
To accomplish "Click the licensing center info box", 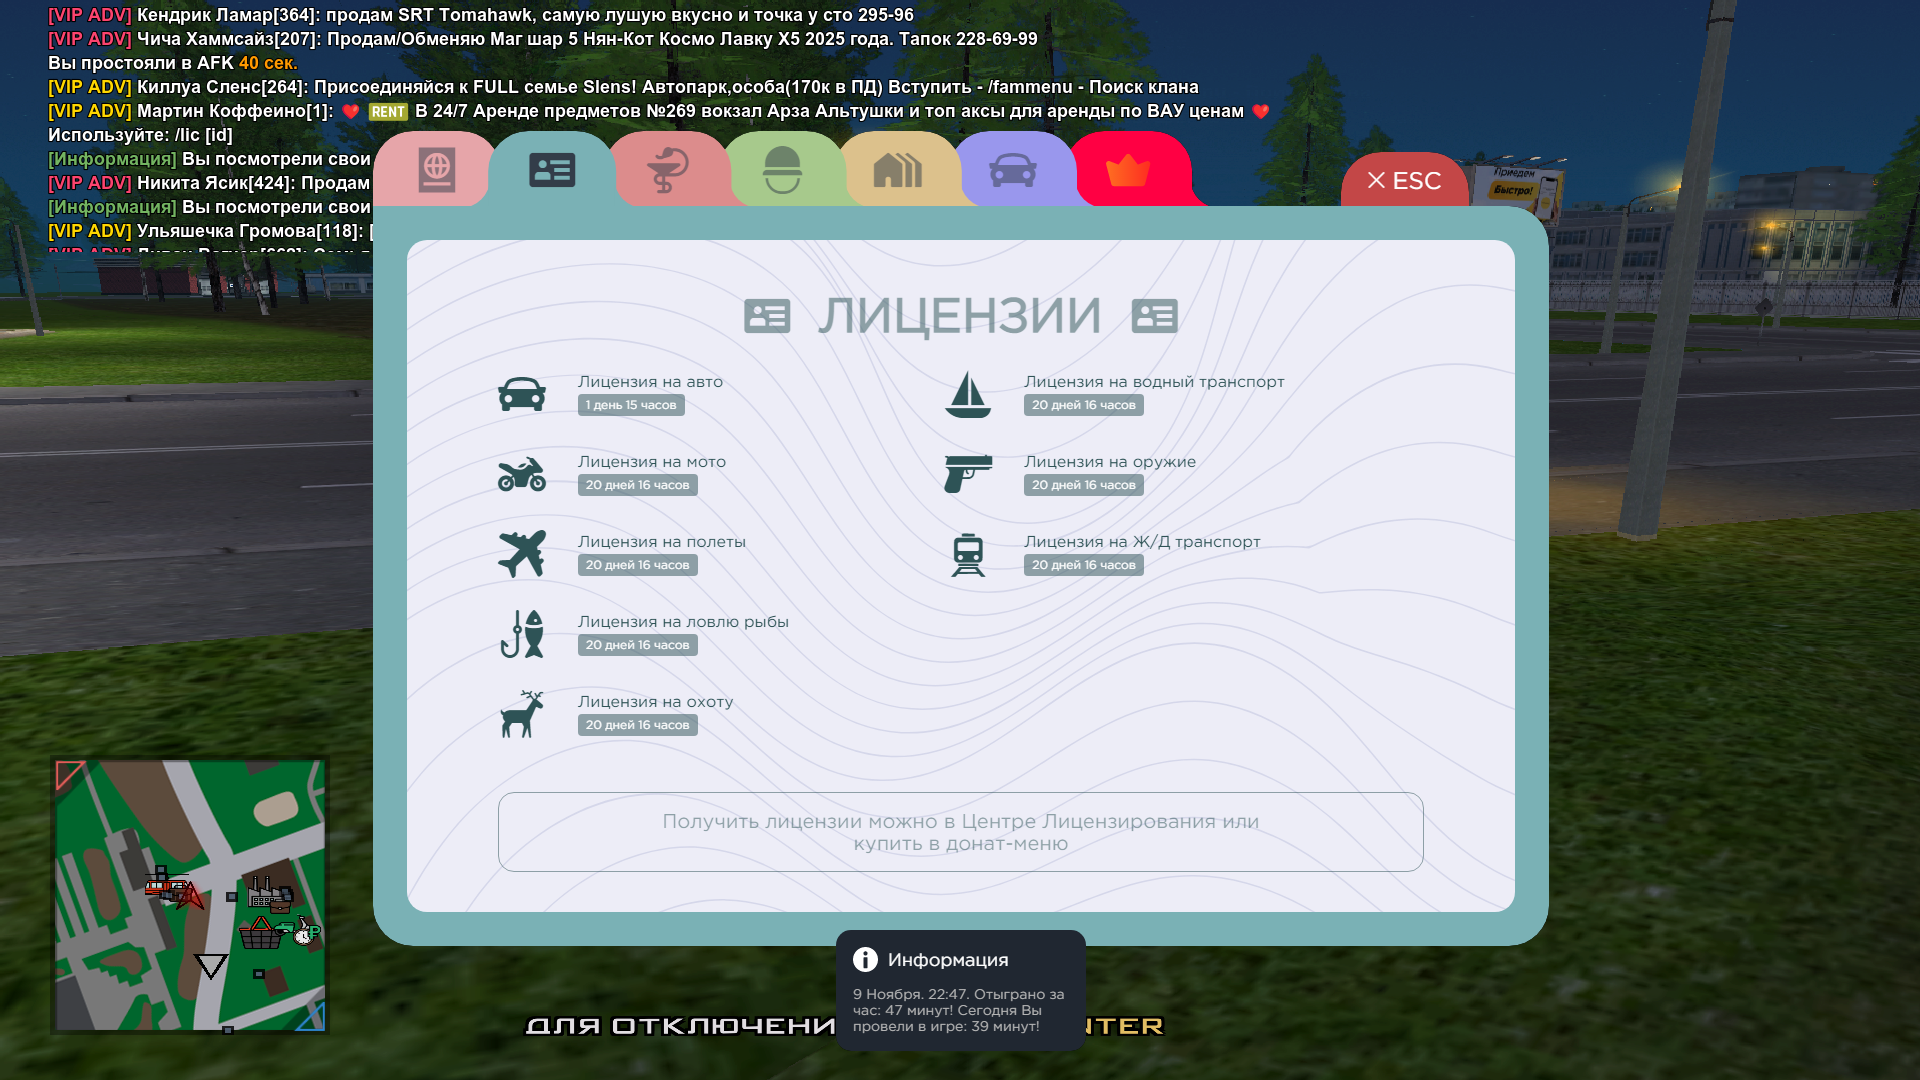I will coord(960,832).
